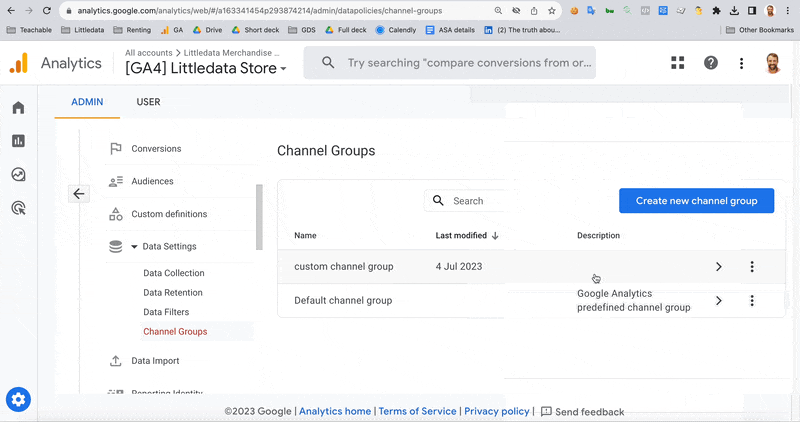Click the top Analytics search box

(449, 63)
